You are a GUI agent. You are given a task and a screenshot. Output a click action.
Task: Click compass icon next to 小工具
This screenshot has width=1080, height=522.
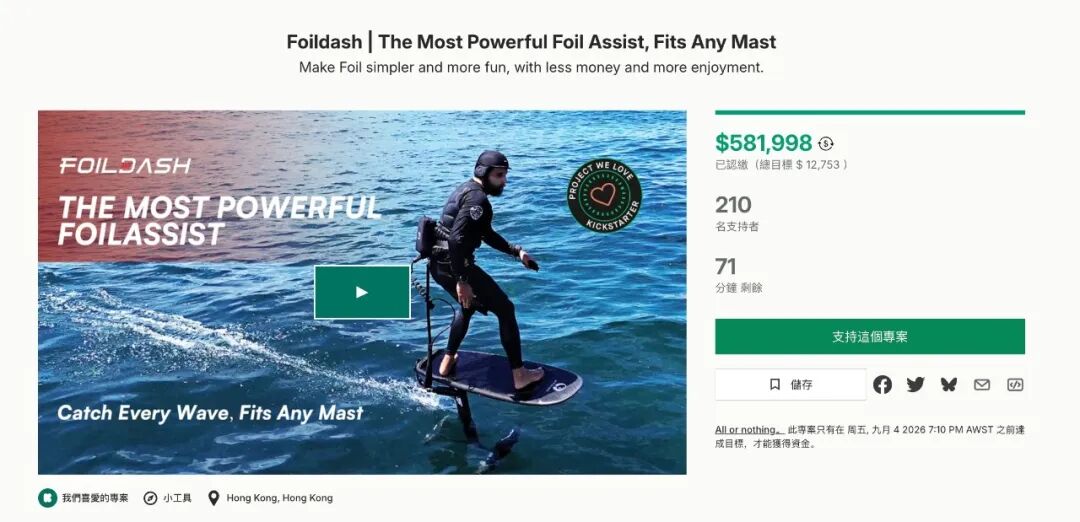tap(150, 498)
